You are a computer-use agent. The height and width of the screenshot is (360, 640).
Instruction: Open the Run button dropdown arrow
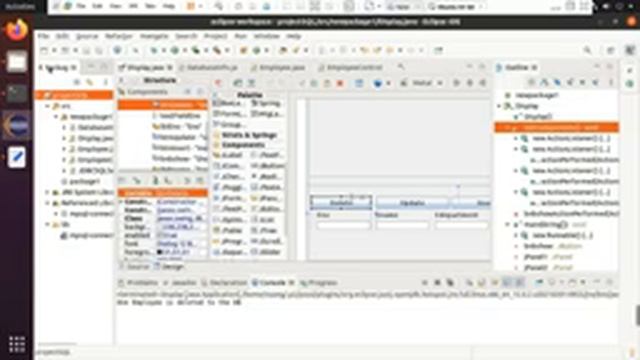[184, 51]
